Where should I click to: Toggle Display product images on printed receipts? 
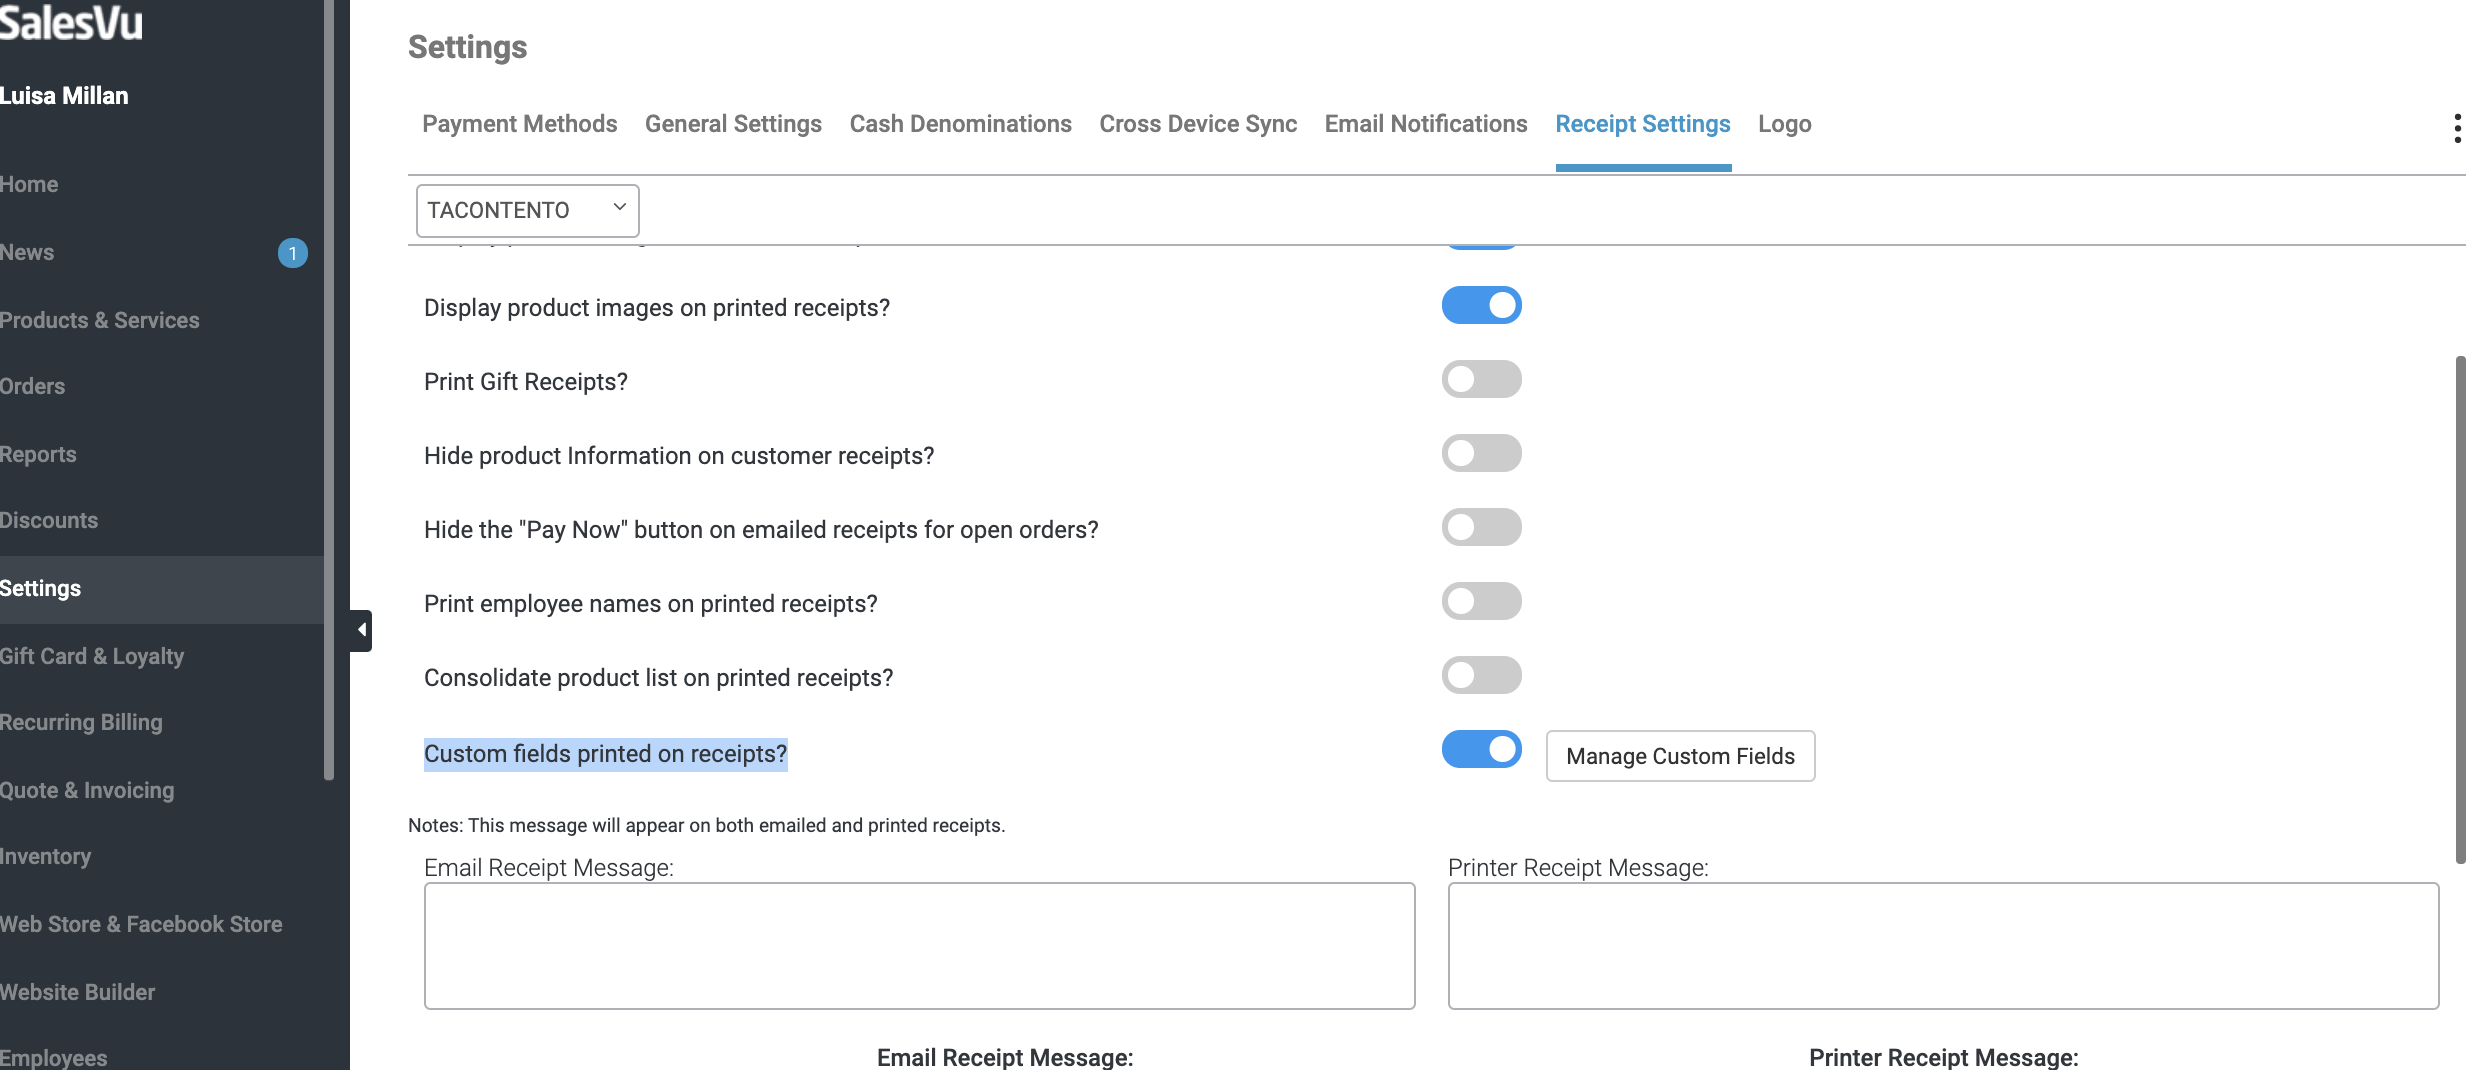tap(1481, 306)
